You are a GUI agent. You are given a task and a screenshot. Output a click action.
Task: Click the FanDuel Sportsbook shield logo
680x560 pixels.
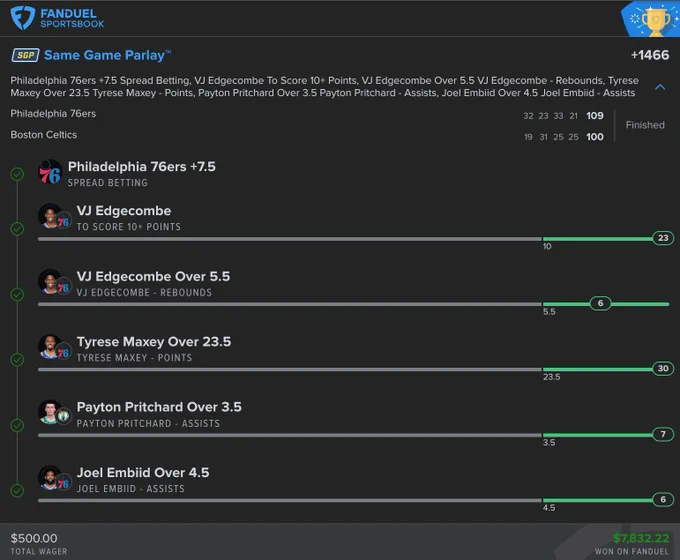click(23, 18)
